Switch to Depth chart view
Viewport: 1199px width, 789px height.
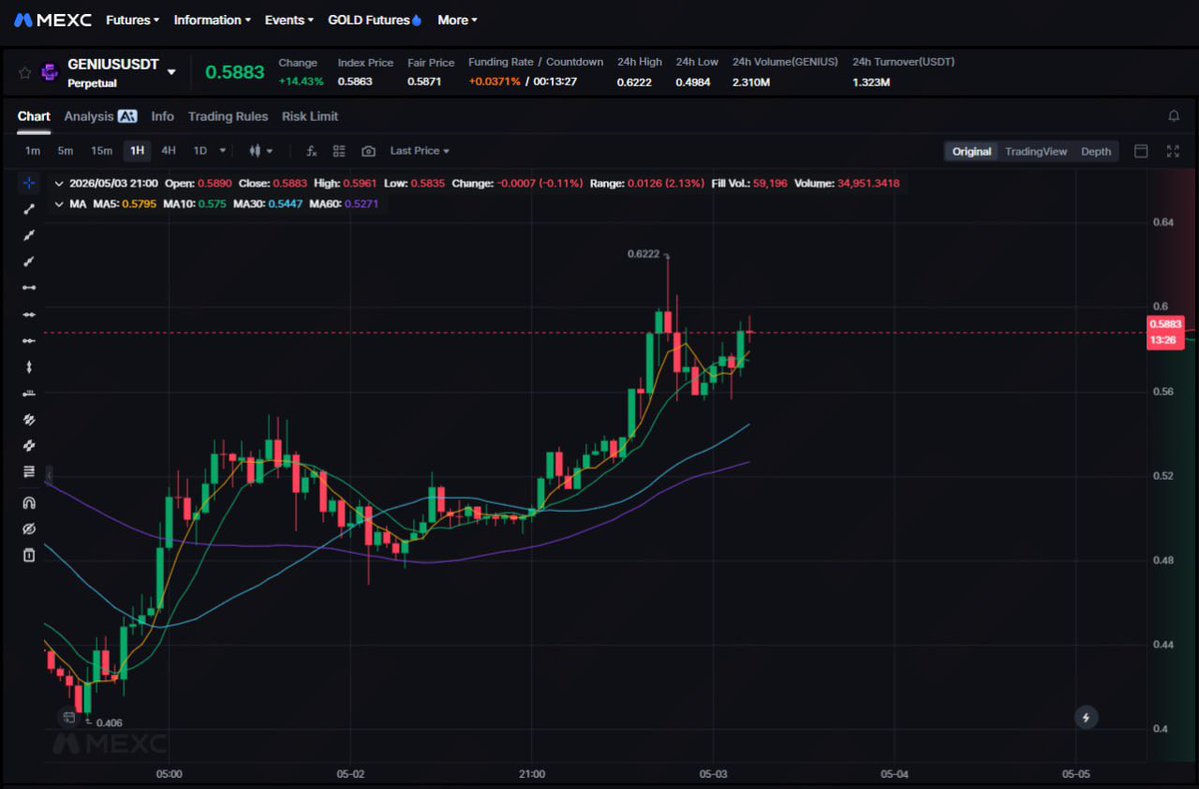click(1096, 151)
